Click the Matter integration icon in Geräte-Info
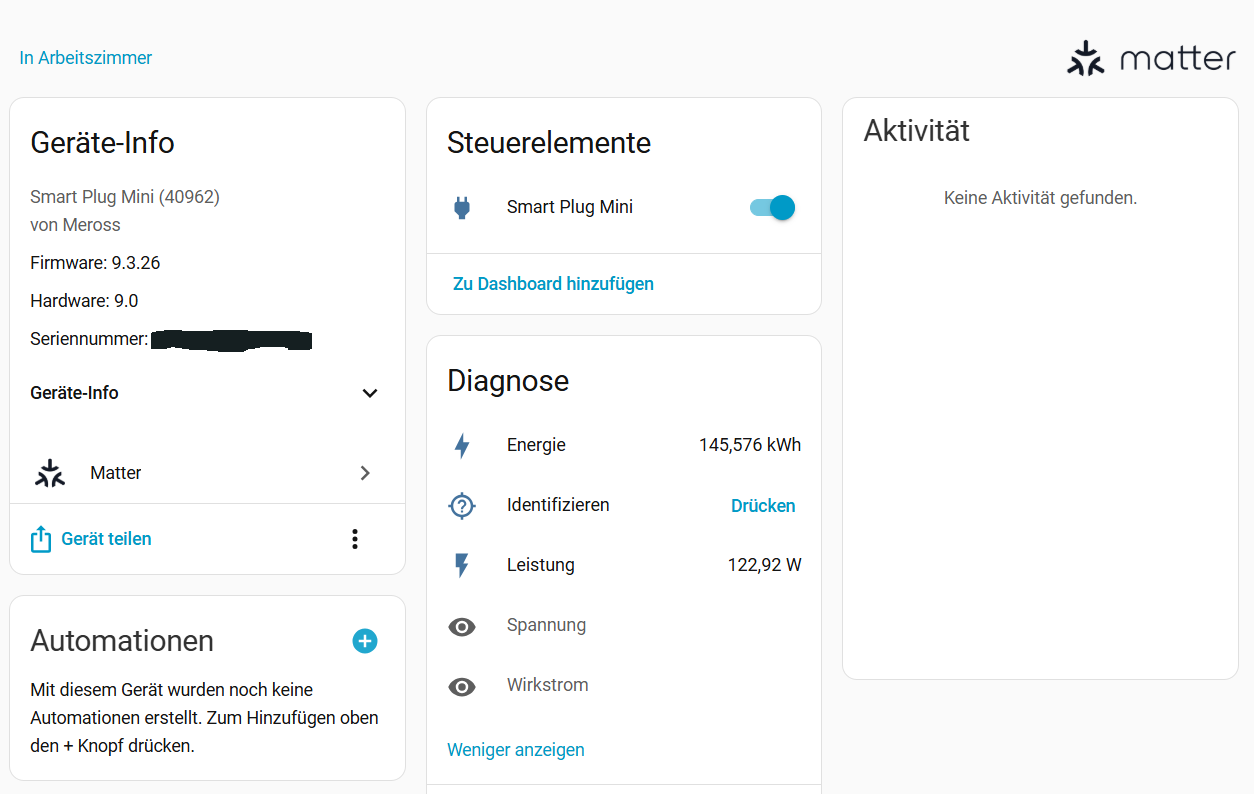The image size is (1254, 794). point(49,473)
